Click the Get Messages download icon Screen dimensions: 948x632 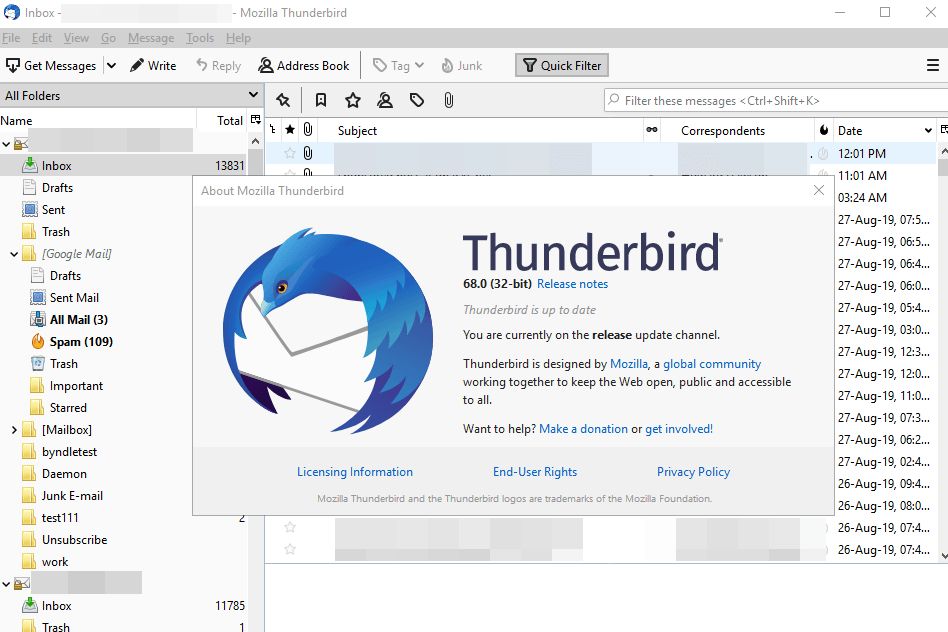click(13, 66)
